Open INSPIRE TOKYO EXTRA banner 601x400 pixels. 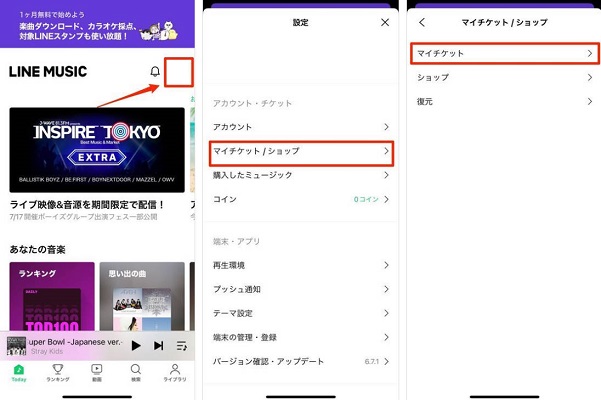(x=97, y=150)
